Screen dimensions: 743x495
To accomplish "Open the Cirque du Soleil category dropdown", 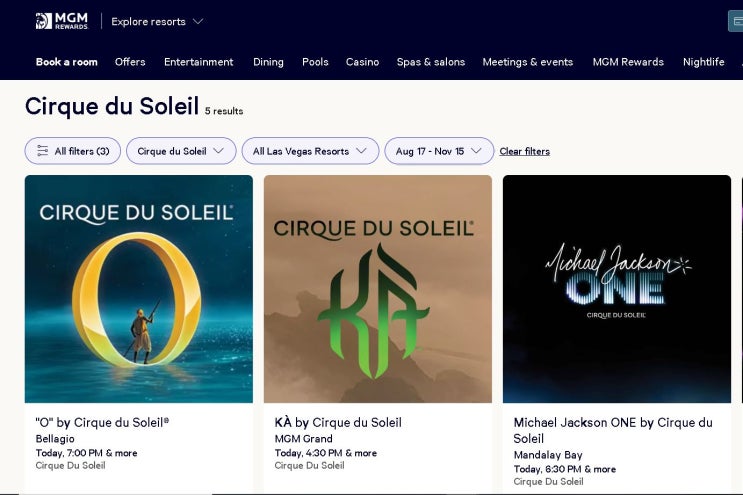I will pos(181,151).
